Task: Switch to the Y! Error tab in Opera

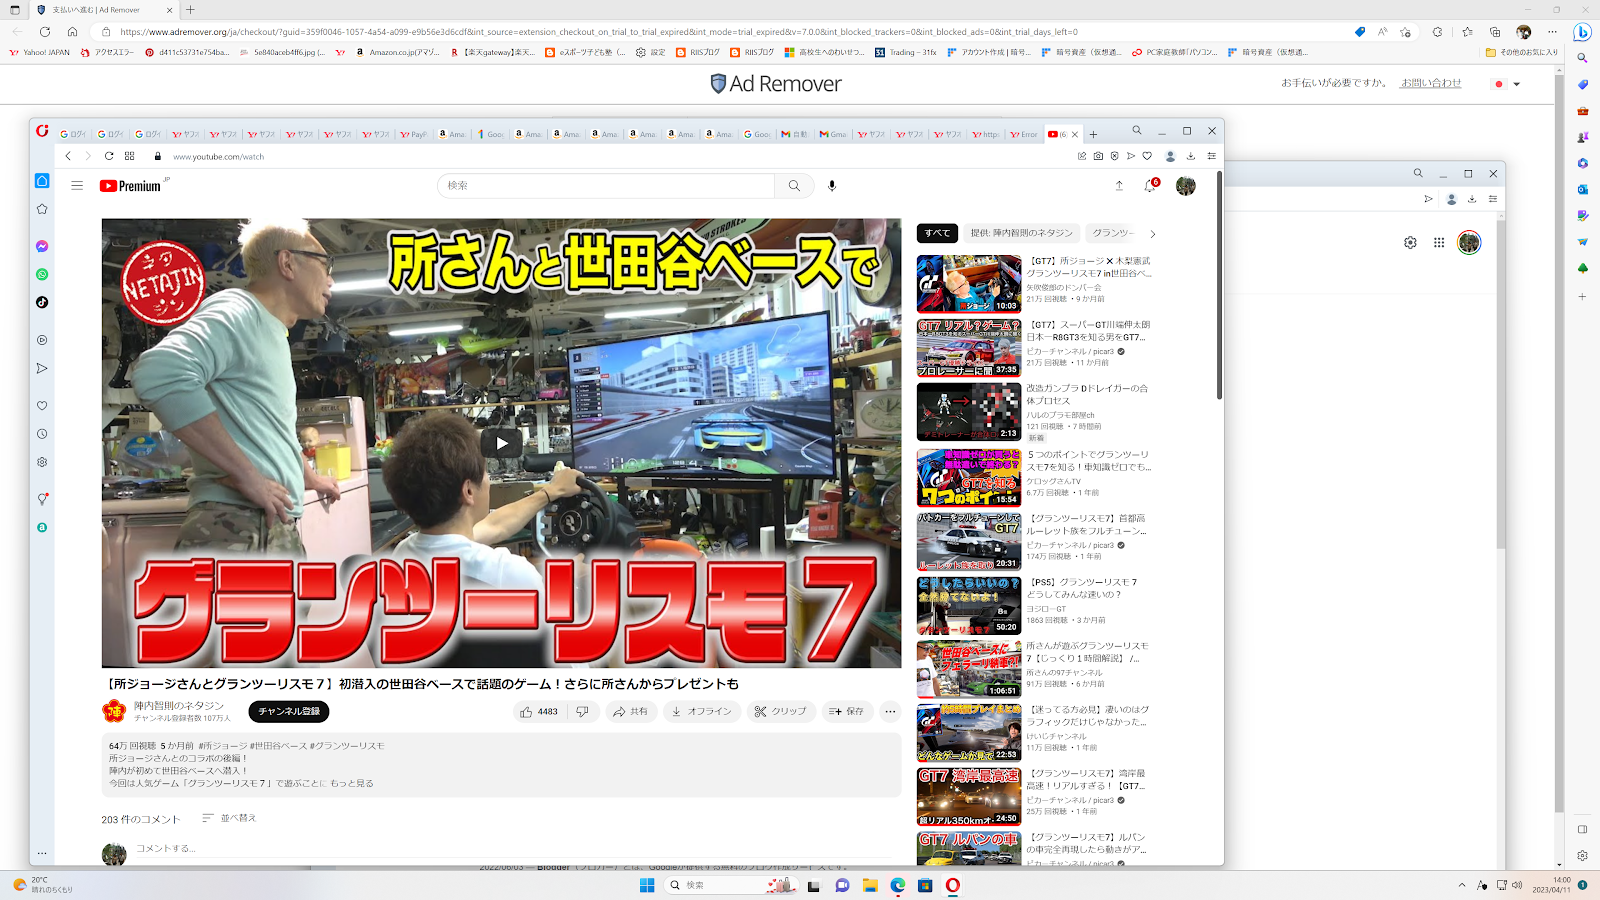Action: pyautogui.click(x=1024, y=134)
